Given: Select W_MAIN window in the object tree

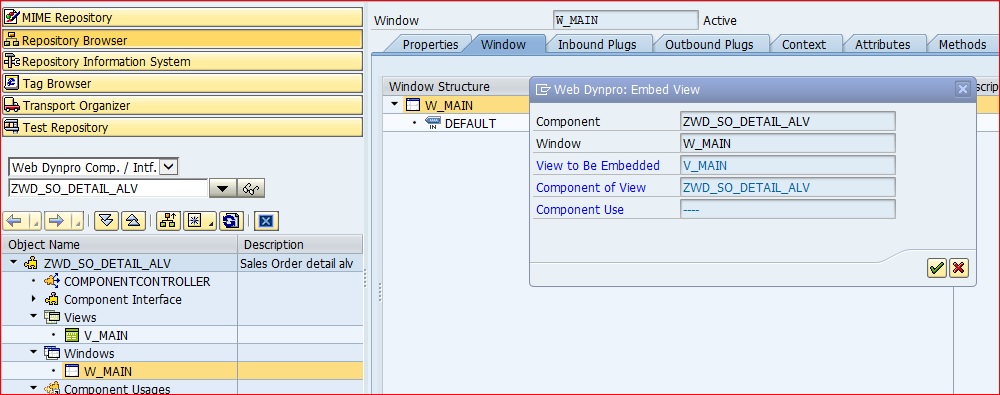Looking at the screenshot, I should pos(108,371).
